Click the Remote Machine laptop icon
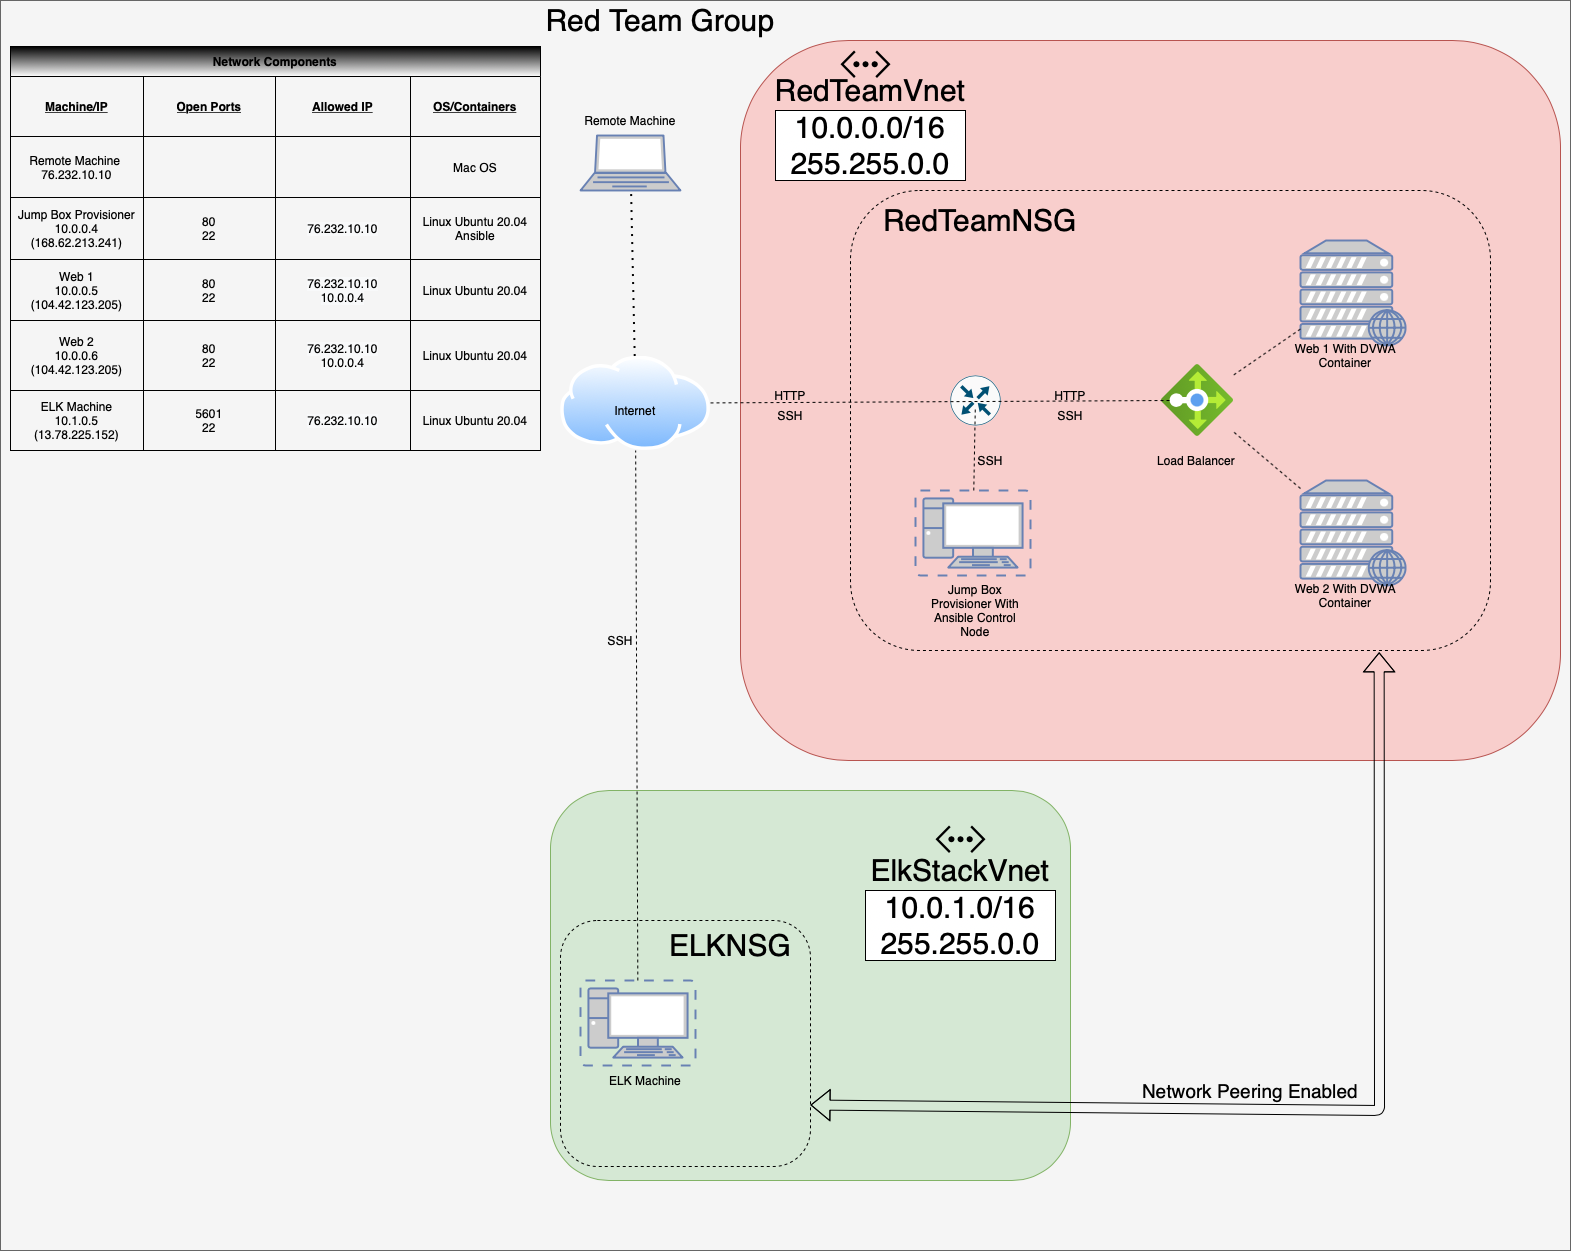The image size is (1571, 1251). (631, 162)
